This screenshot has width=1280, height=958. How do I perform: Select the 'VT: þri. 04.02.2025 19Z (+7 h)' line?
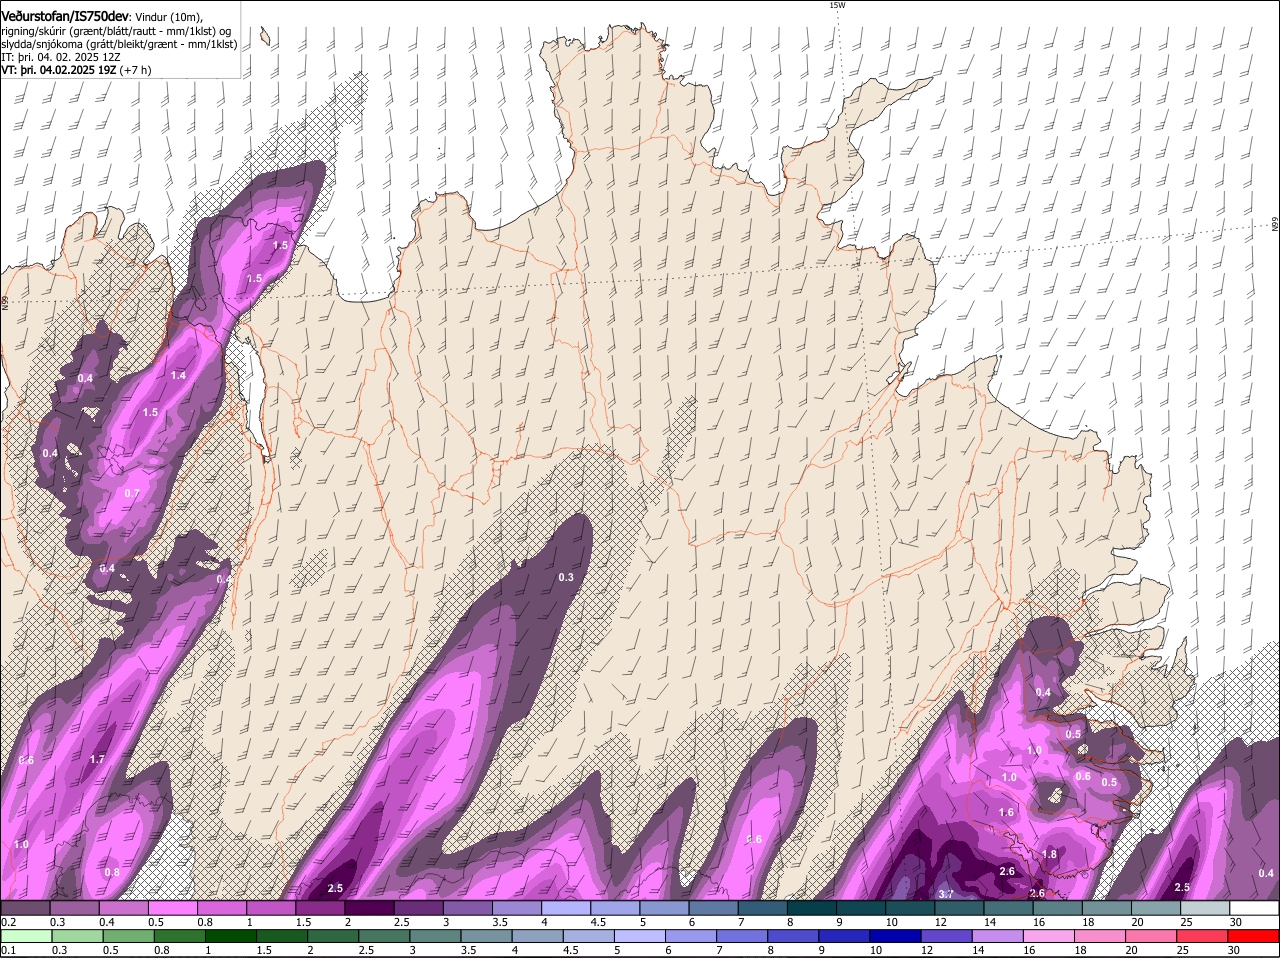click(77, 70)
